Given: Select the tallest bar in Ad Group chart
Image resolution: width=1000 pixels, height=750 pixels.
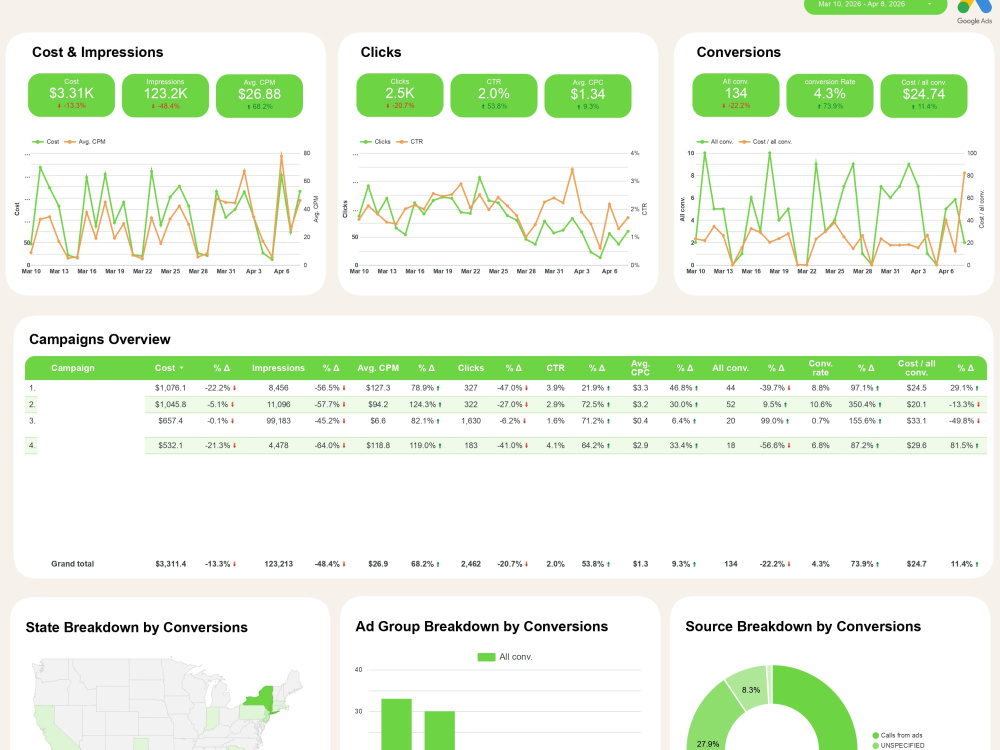Looking at the screenshot, I should tap(396, 724).
